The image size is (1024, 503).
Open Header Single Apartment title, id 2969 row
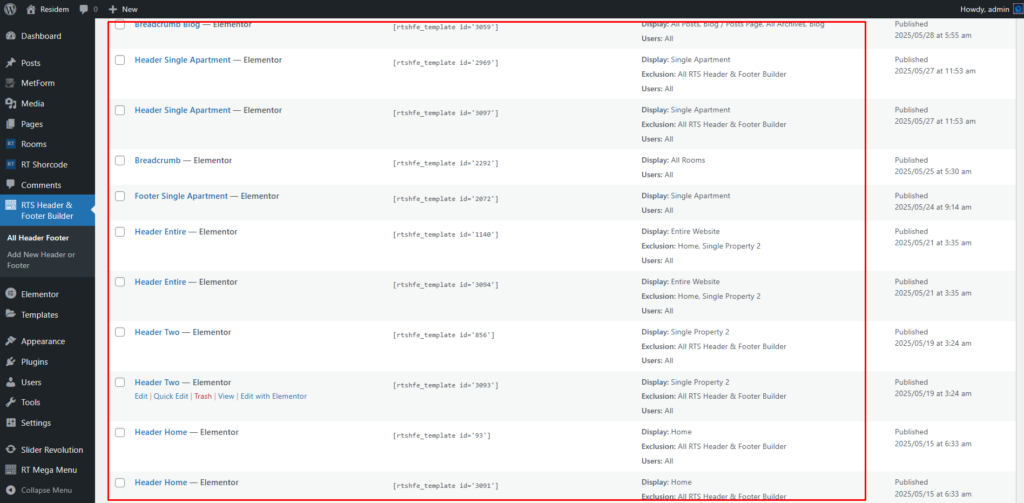point(183,59)
